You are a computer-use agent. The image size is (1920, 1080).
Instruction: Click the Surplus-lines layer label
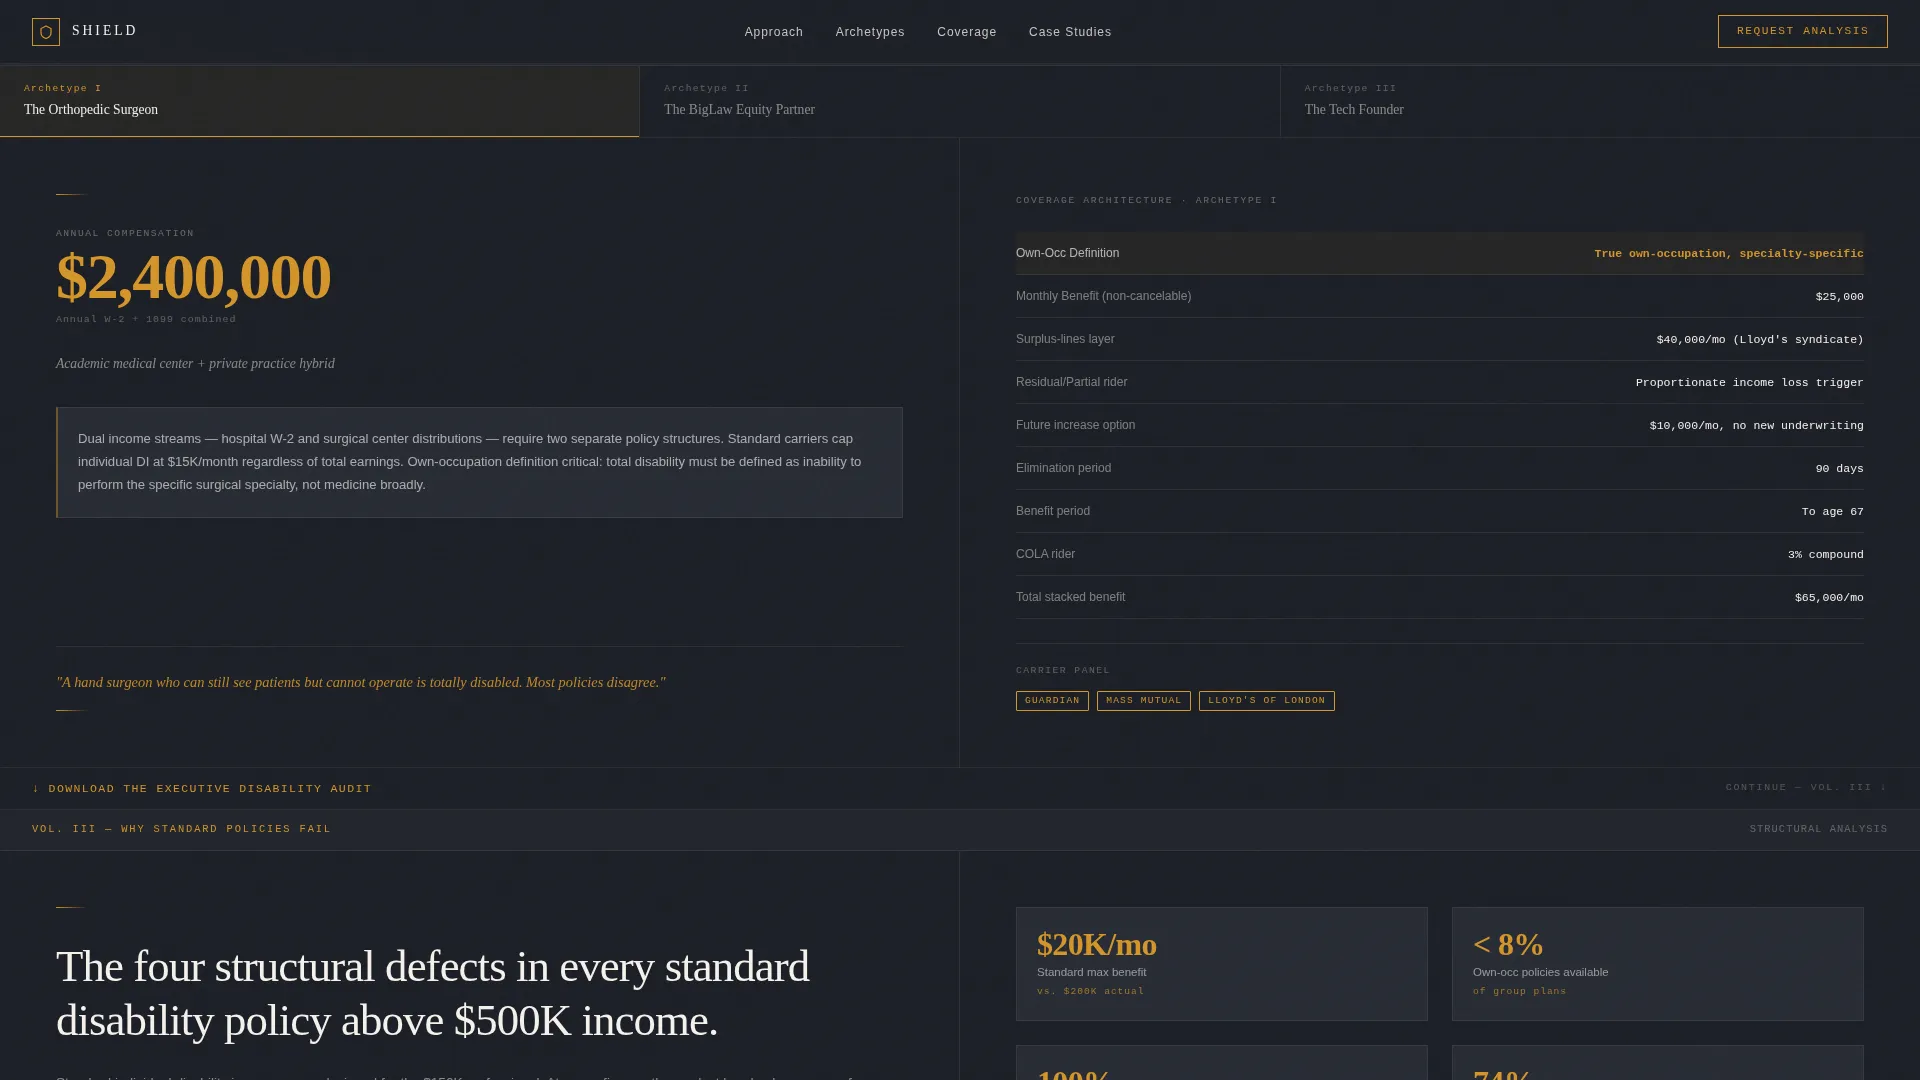click(x=1065, y=339)
